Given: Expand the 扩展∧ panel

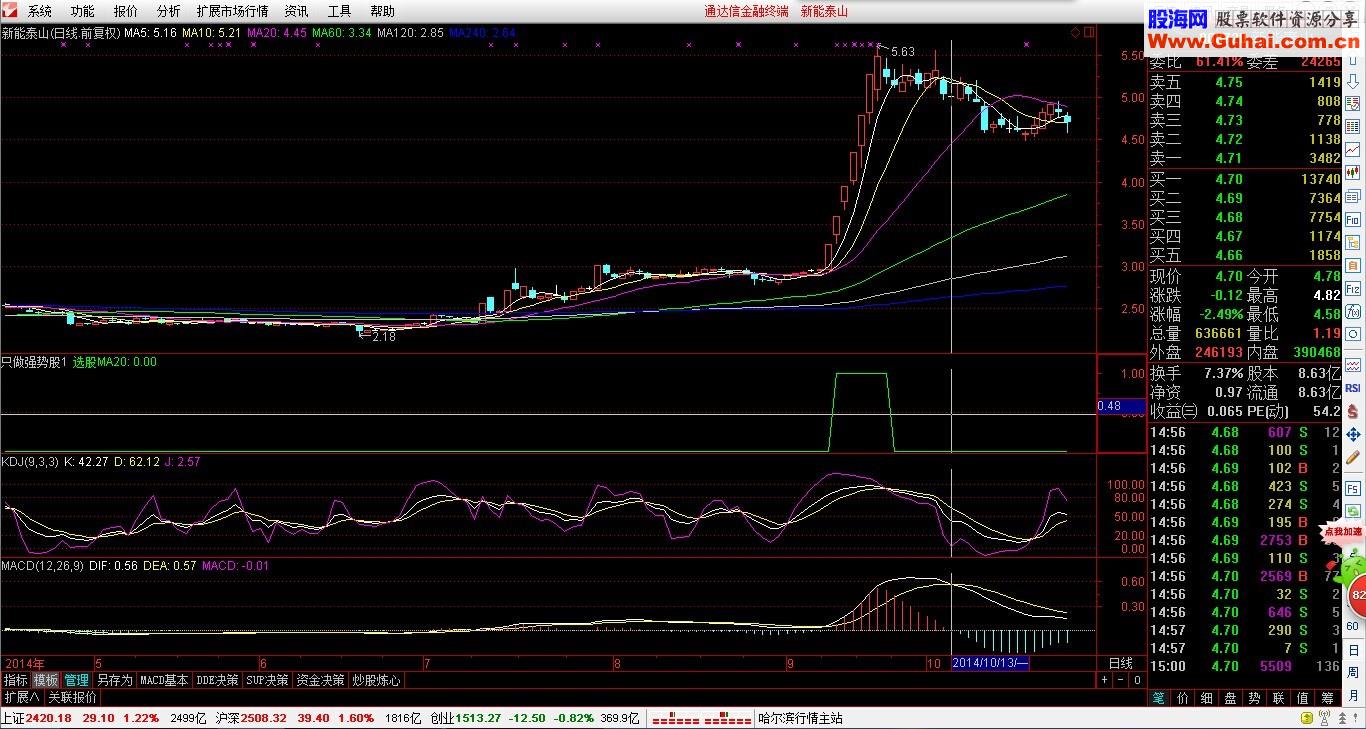Looking at the screenshot, I should point(21,697).
